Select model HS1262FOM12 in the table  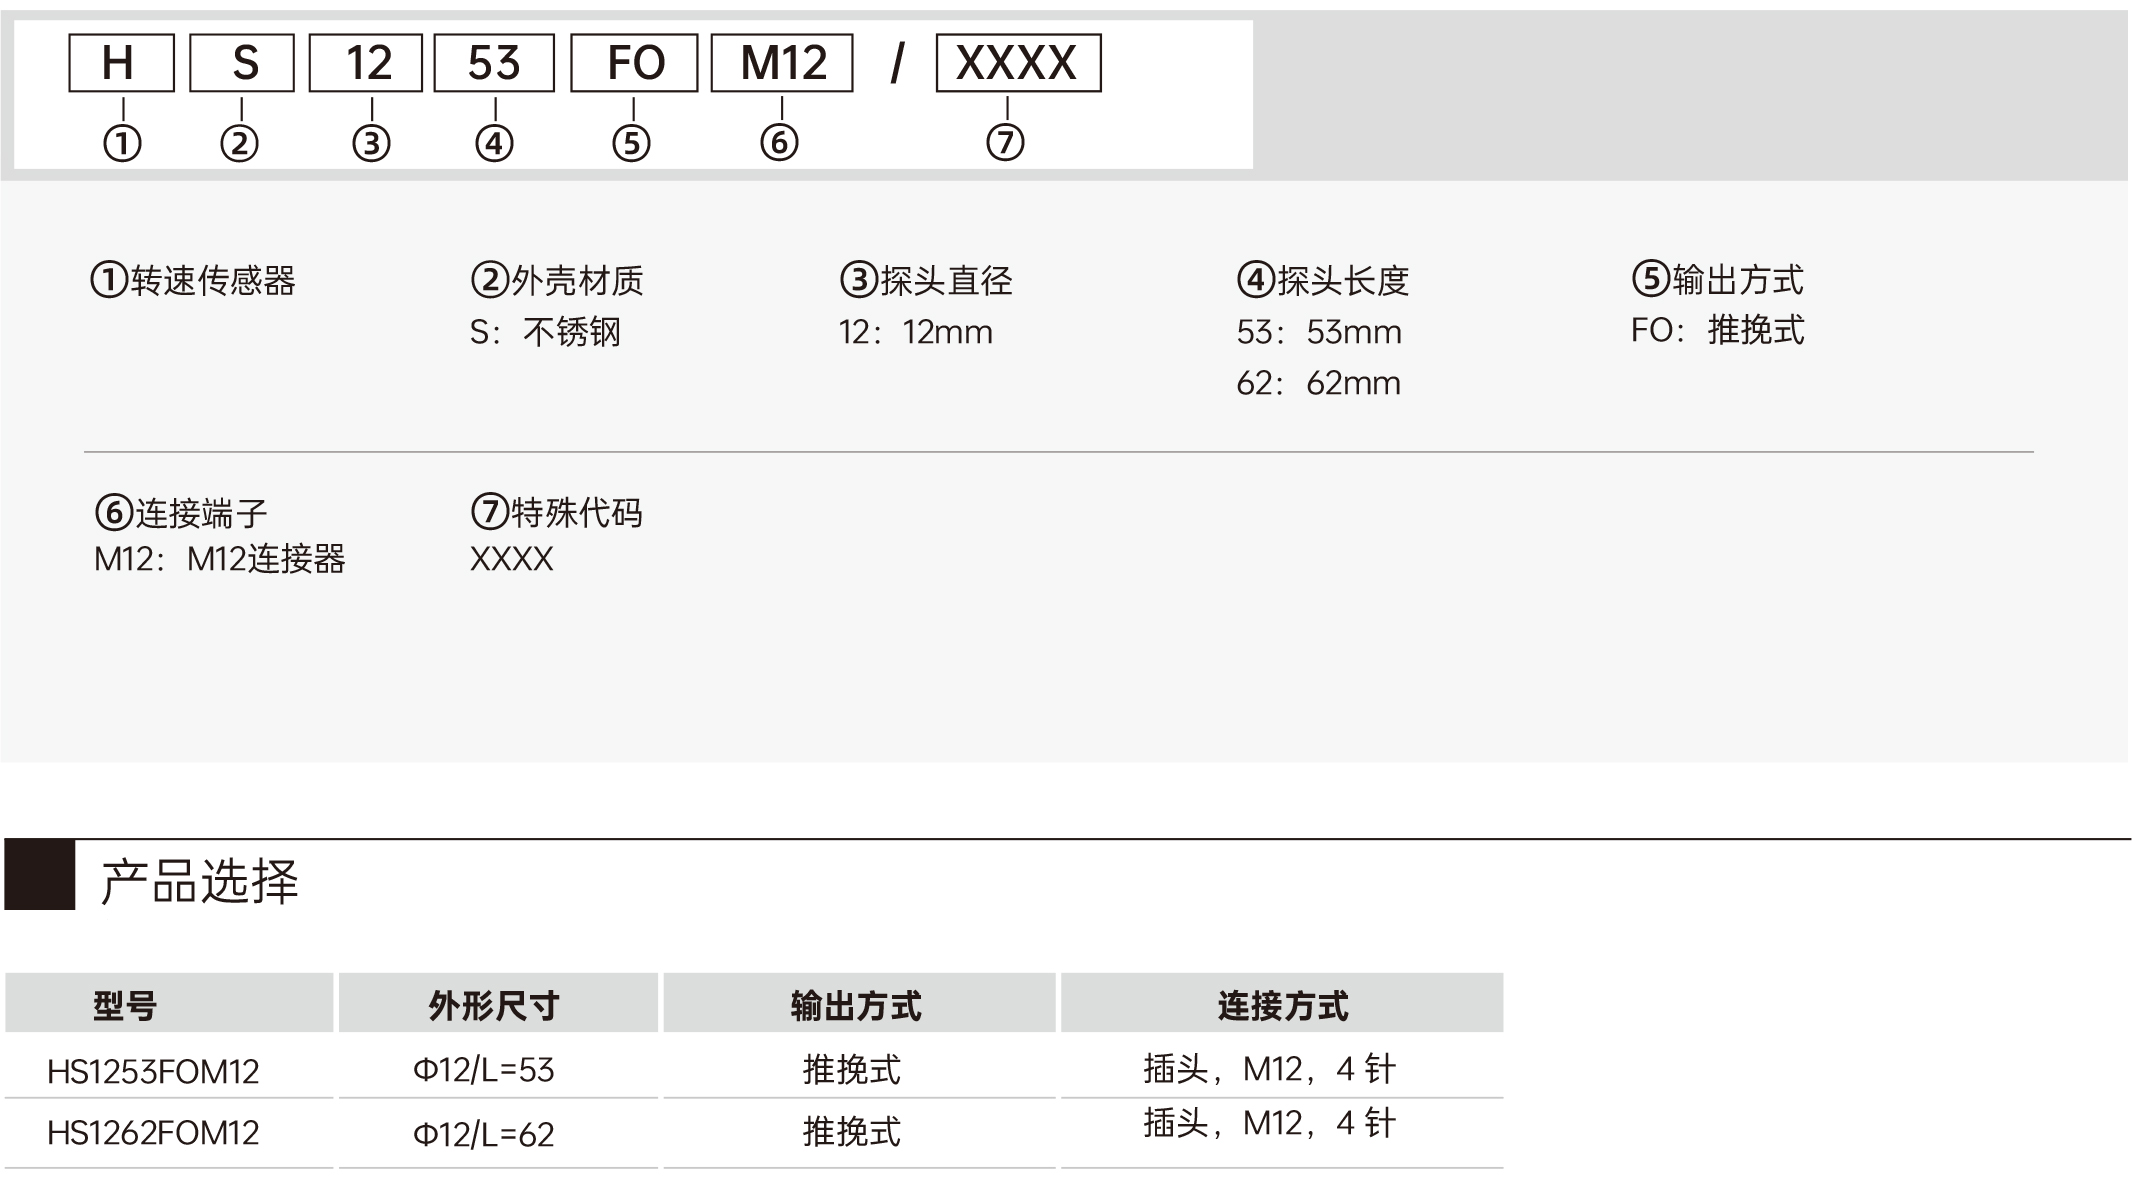click(153, 1133)
